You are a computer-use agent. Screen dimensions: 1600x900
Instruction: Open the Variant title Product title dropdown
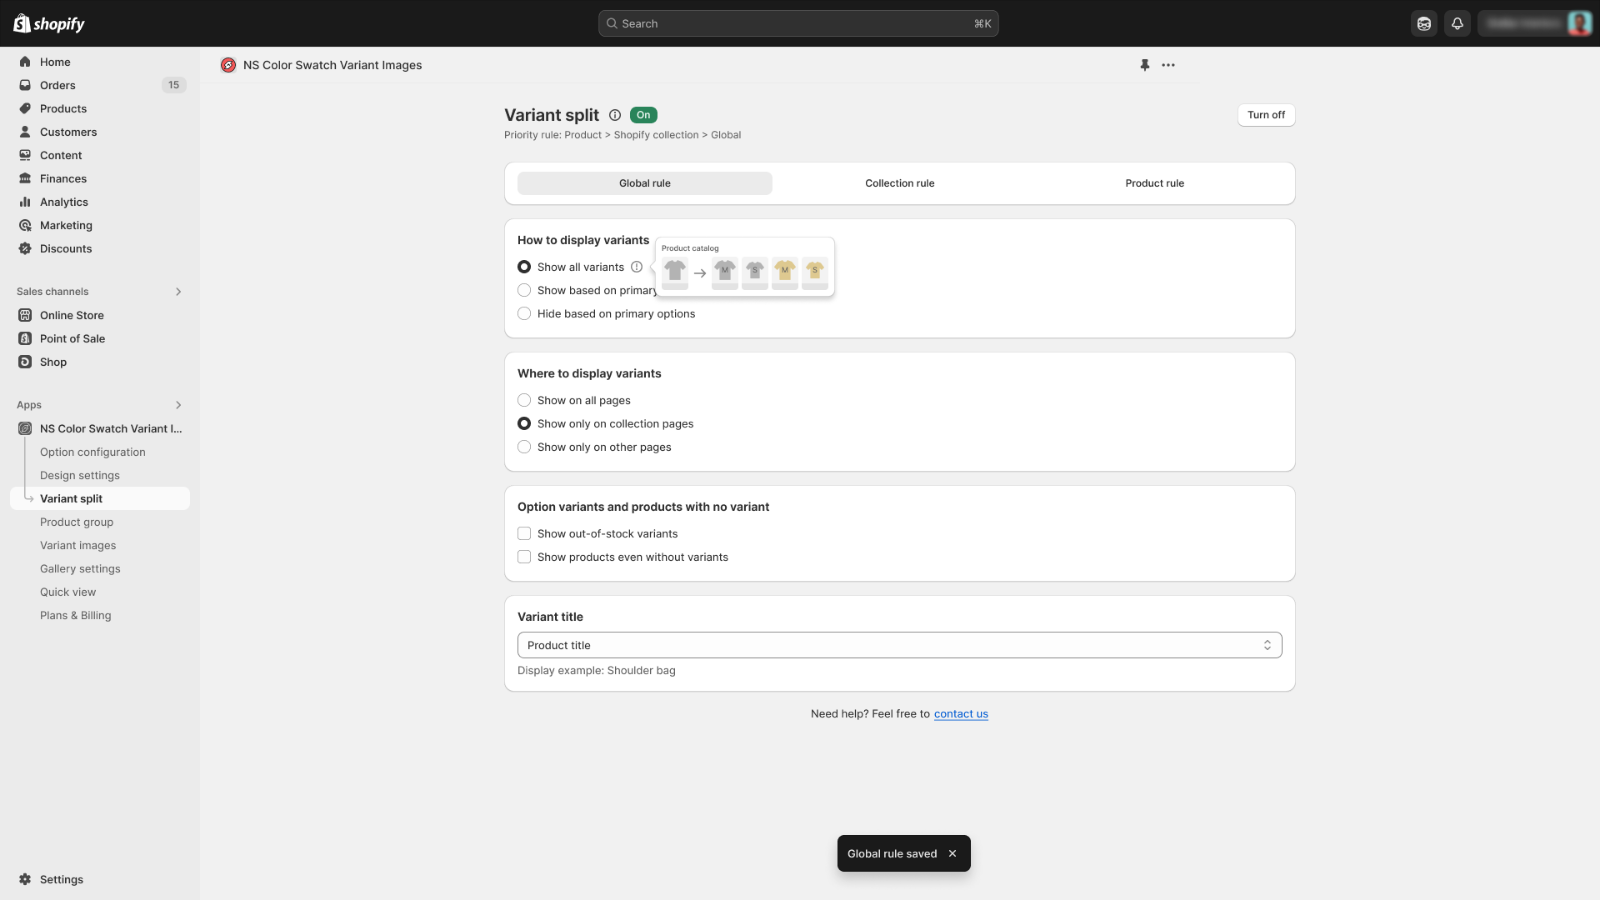click(x=900, y=645)
